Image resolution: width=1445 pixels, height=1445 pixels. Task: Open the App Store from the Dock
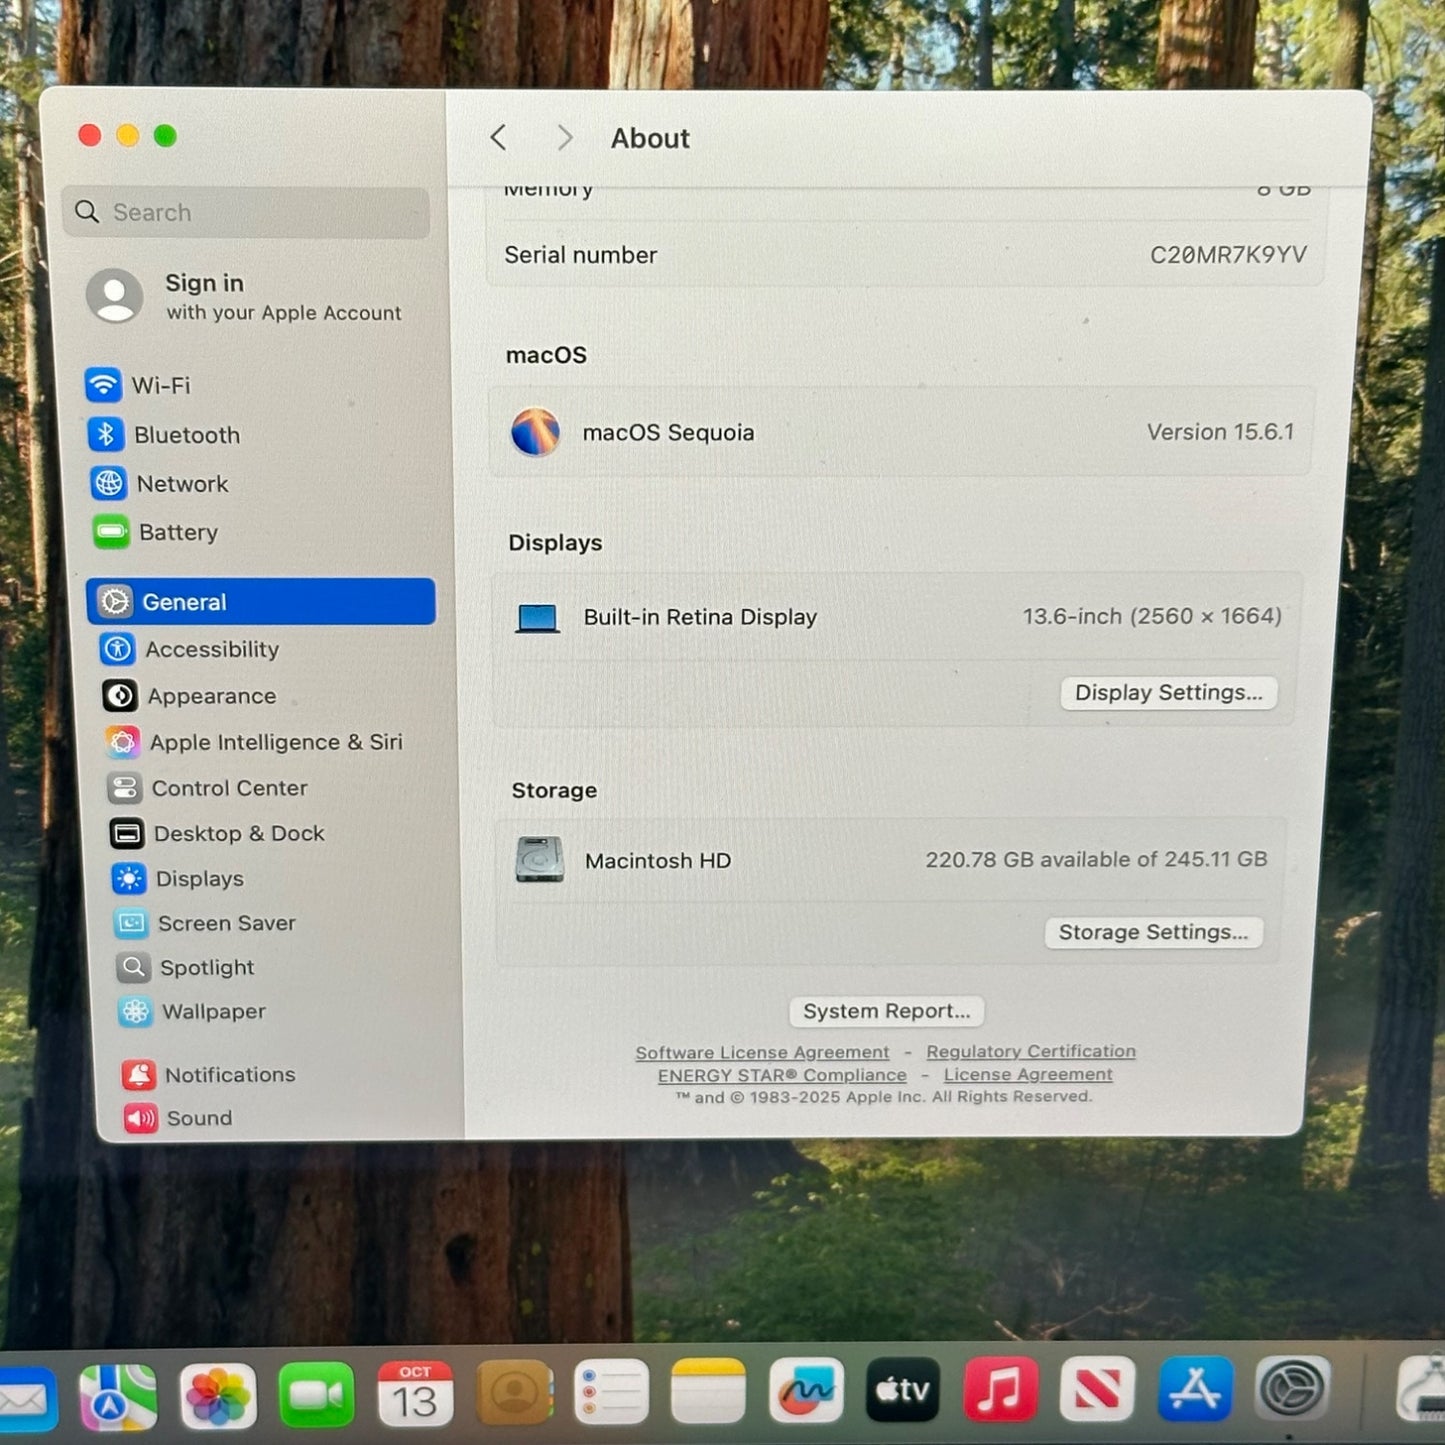tap(1194, 1389)
